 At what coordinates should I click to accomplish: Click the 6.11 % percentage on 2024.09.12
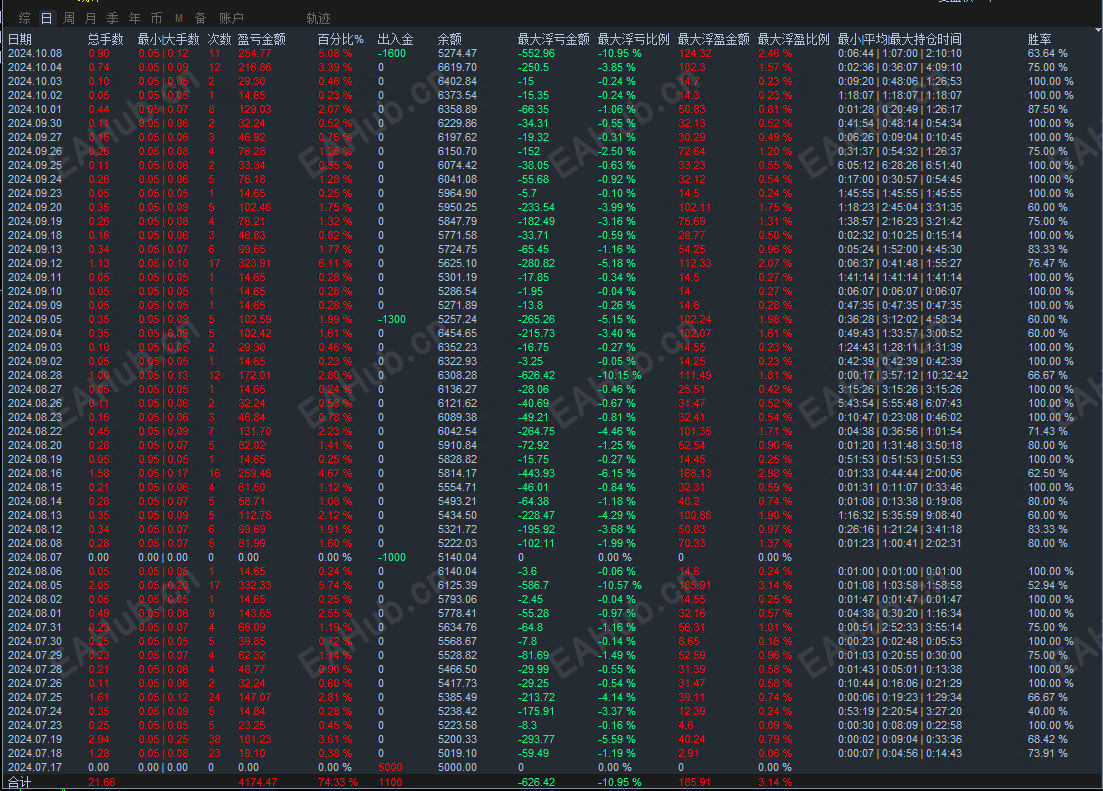tap(336, 263)
